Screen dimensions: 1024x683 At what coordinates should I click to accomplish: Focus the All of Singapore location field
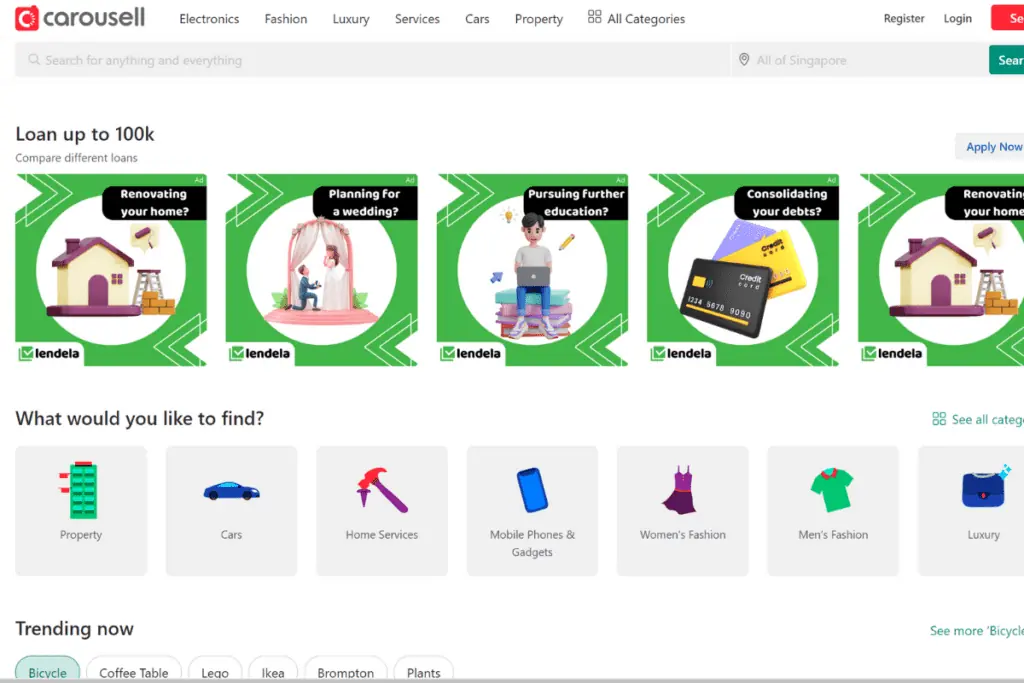click(860, 60)
